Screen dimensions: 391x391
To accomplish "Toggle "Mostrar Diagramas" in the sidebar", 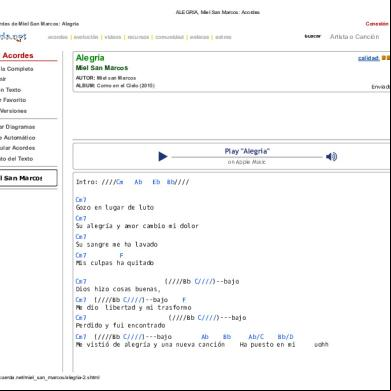I will coord(17,127).
